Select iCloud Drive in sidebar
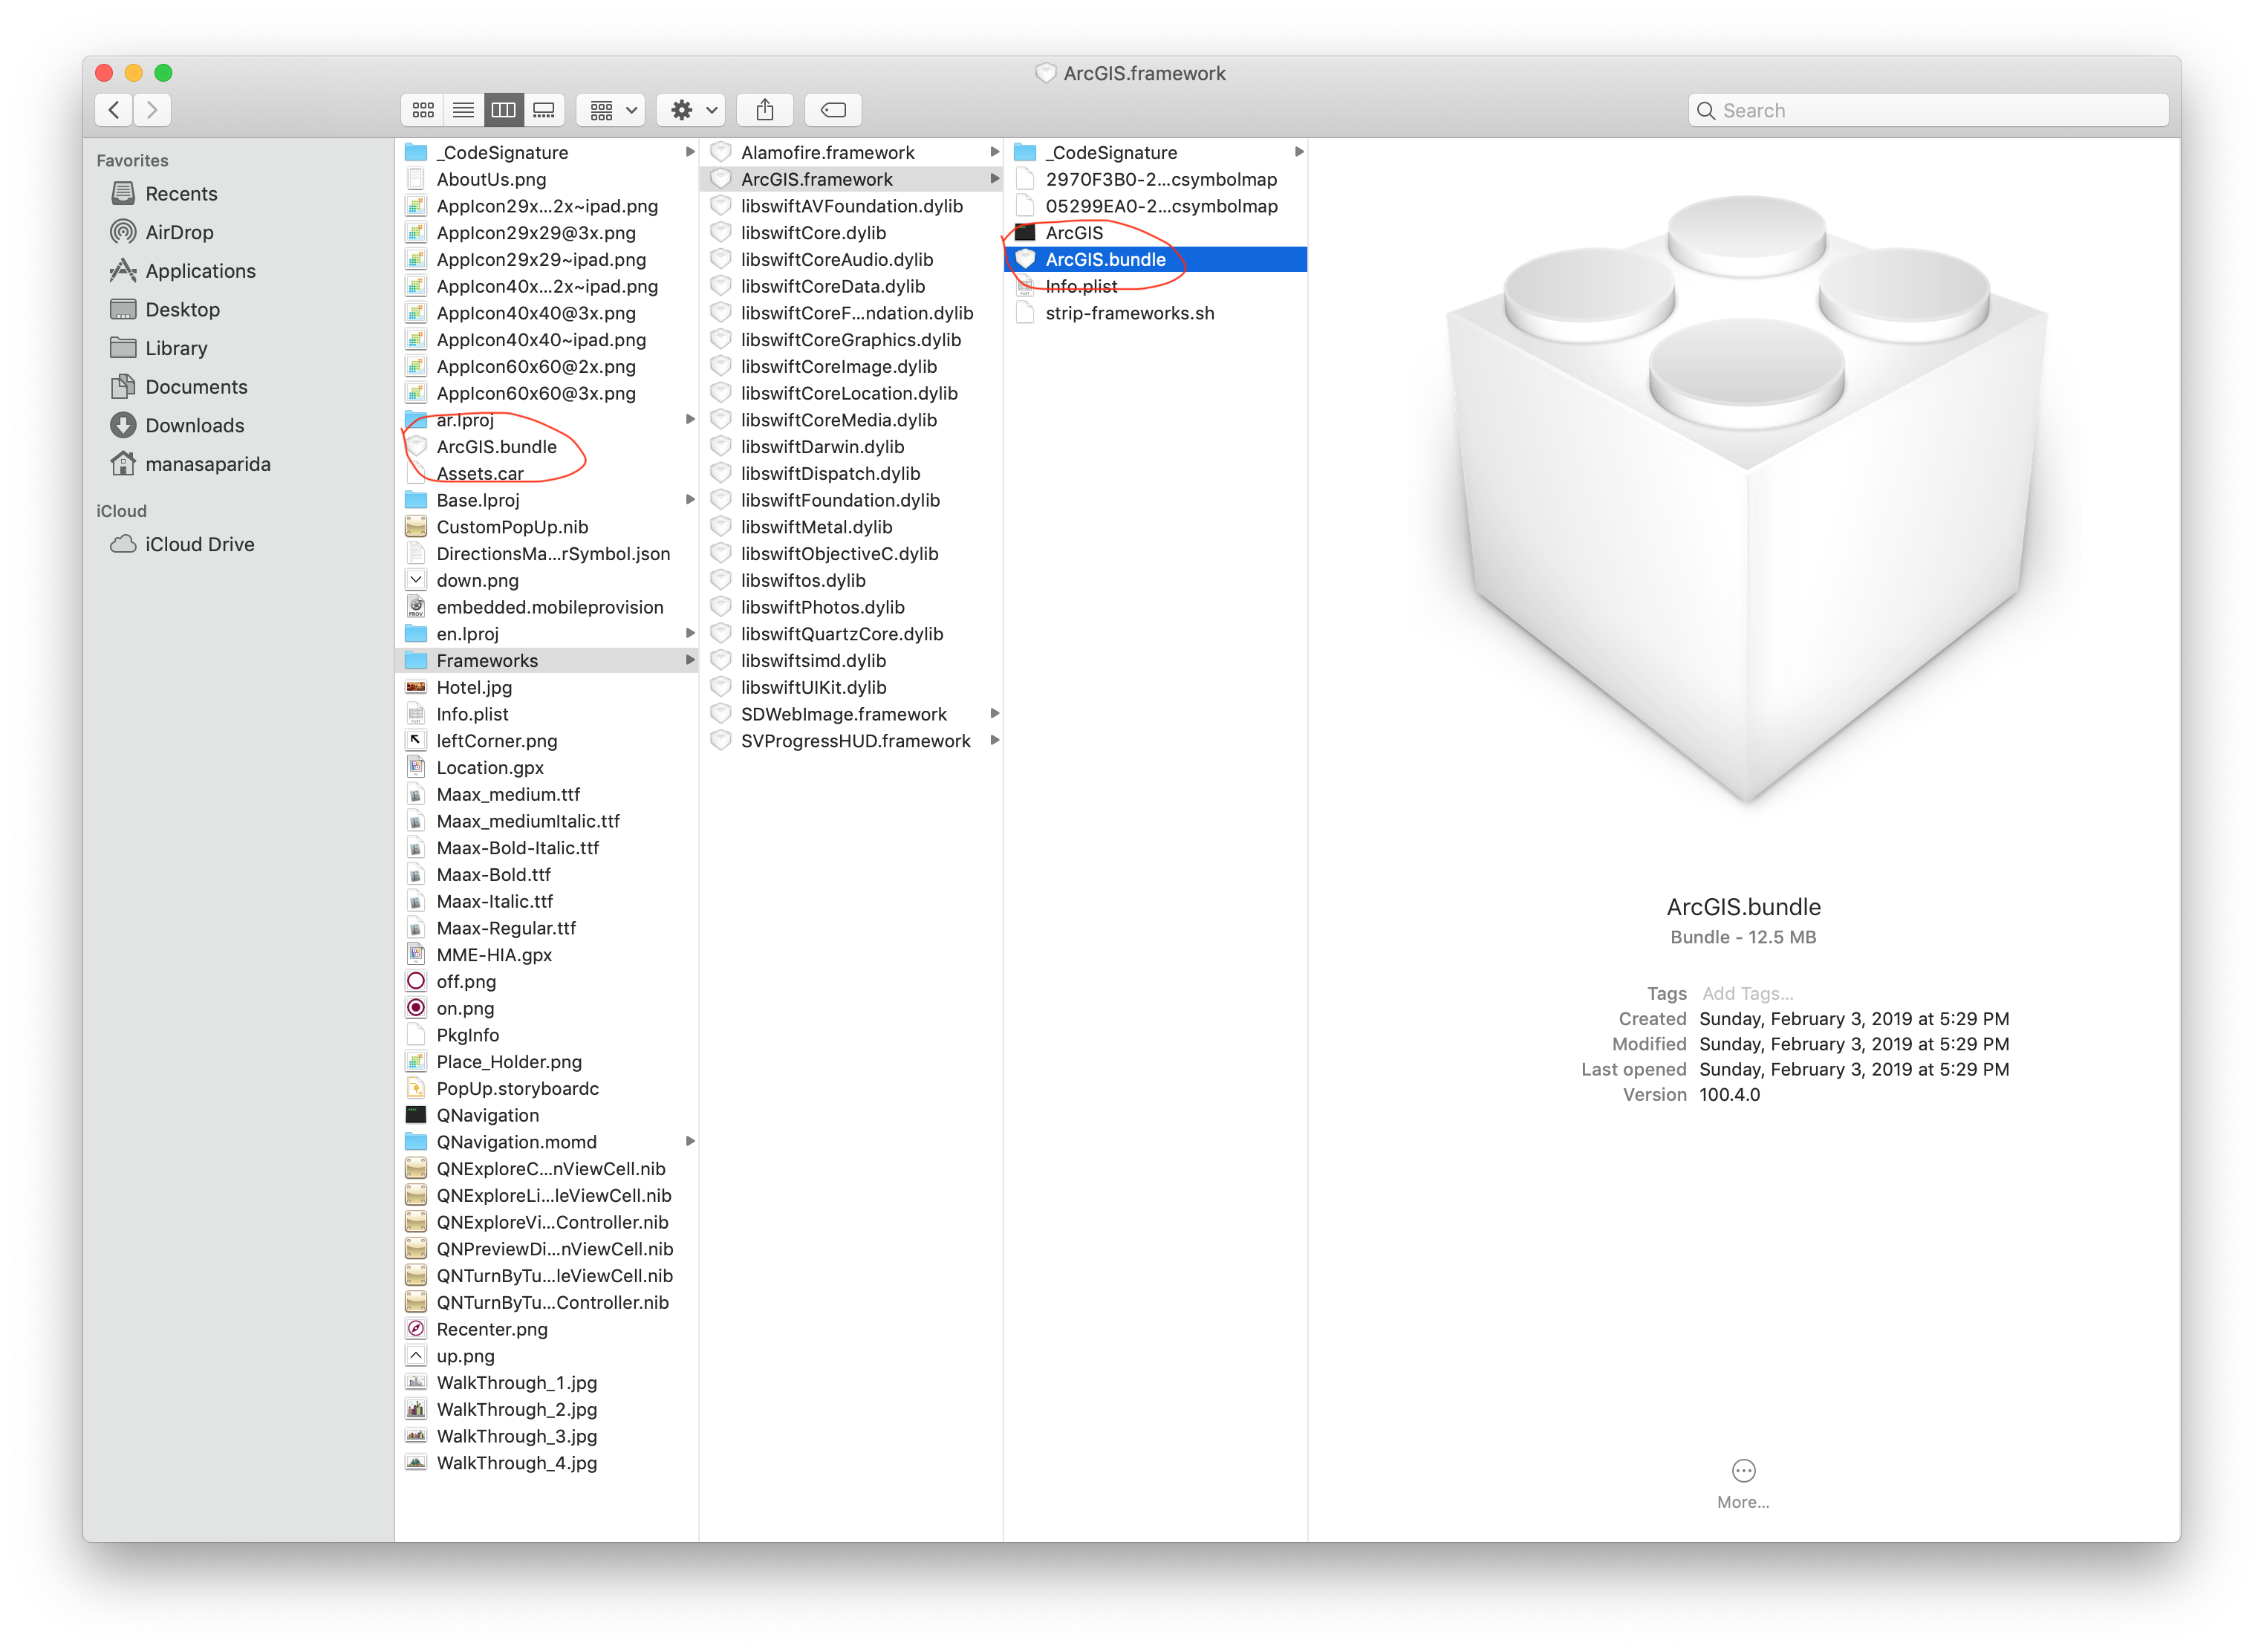Screen dimensions: 2264x1652 [x=199, y=544]
